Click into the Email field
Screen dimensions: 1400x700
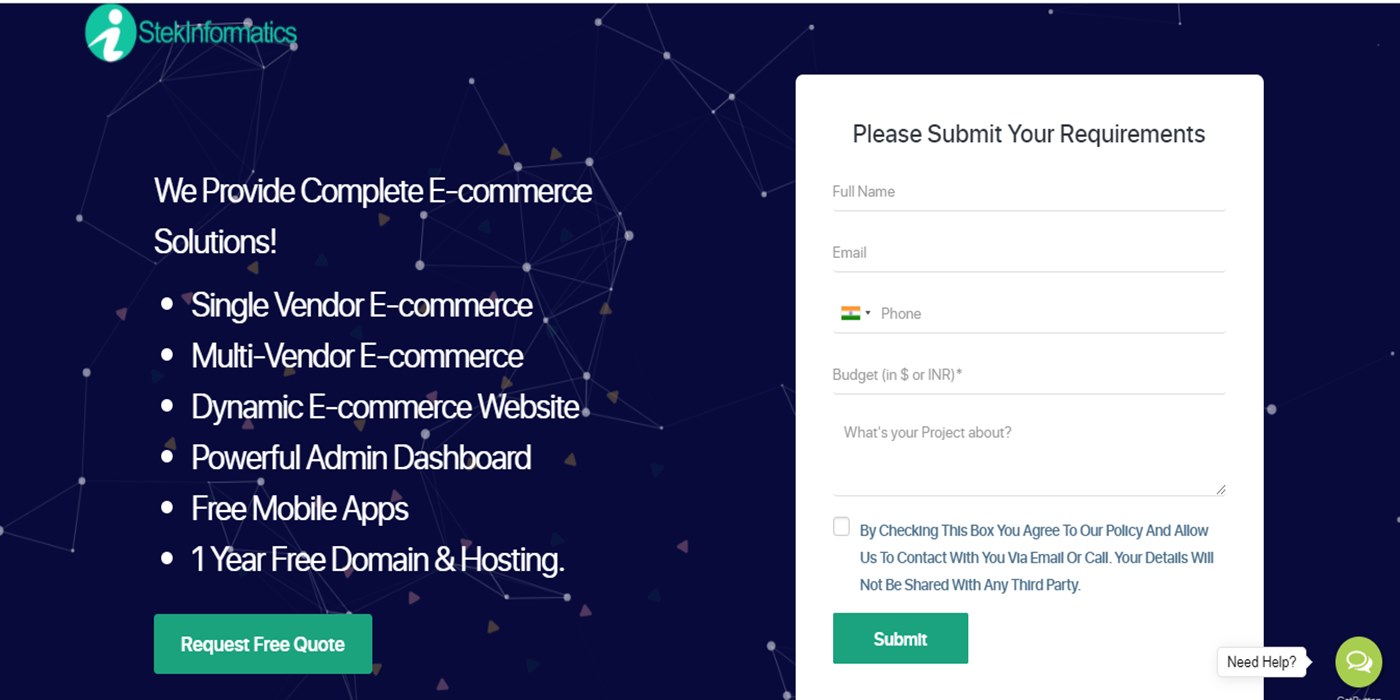[x=1028, y=253]
